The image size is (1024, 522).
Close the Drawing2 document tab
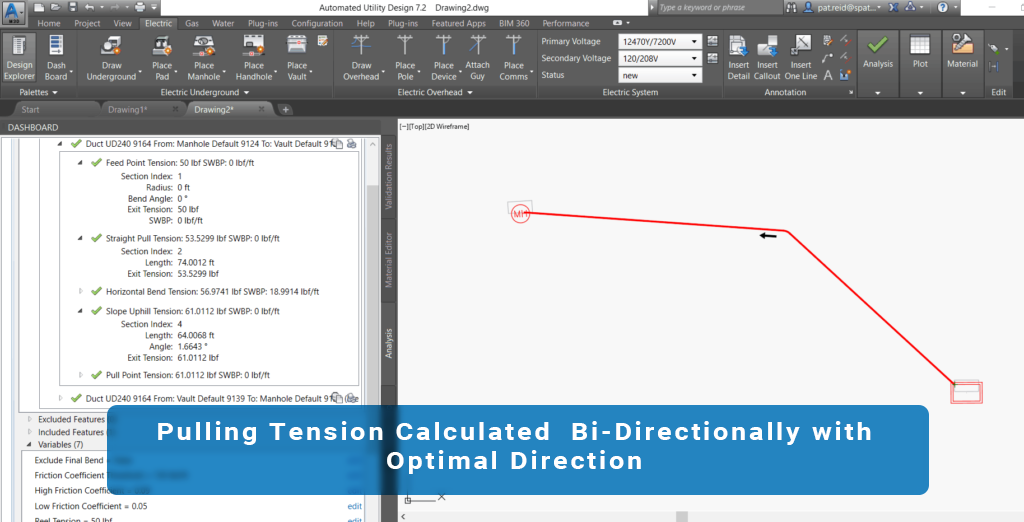(x=262, y=109)
